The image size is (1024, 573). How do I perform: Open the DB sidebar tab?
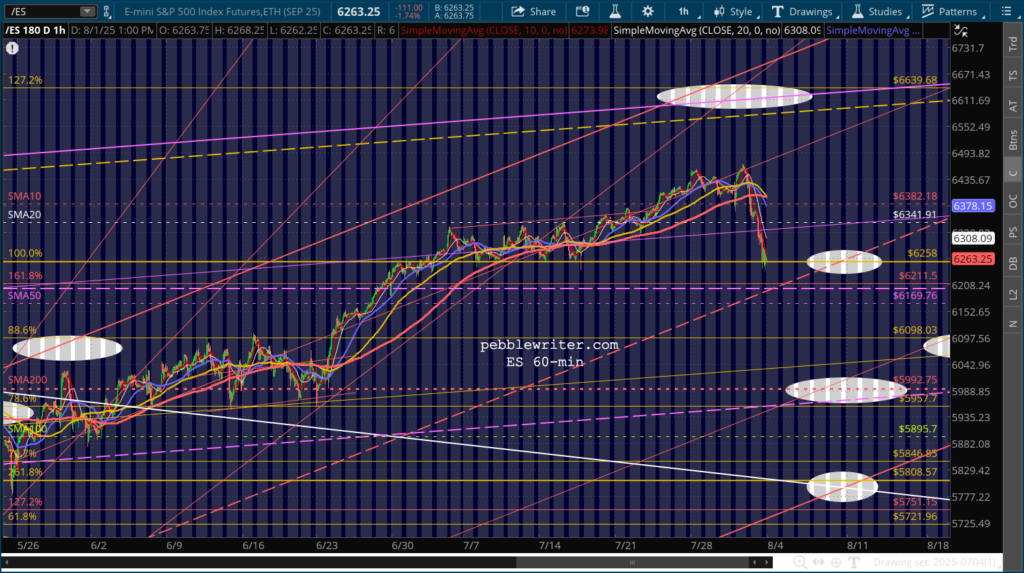coord(1013,263)
